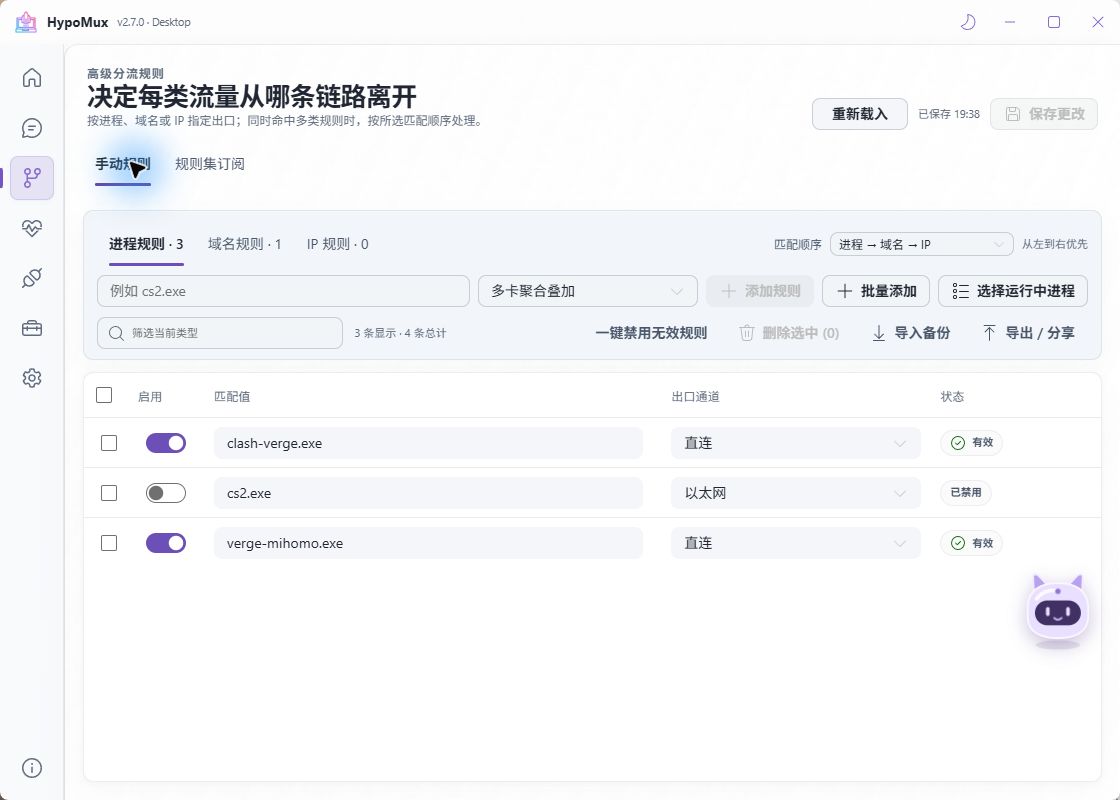Screen dimensions: 1120x800
Task: Tick the checkbox for cs2.exe
Action: coord(109,493)
